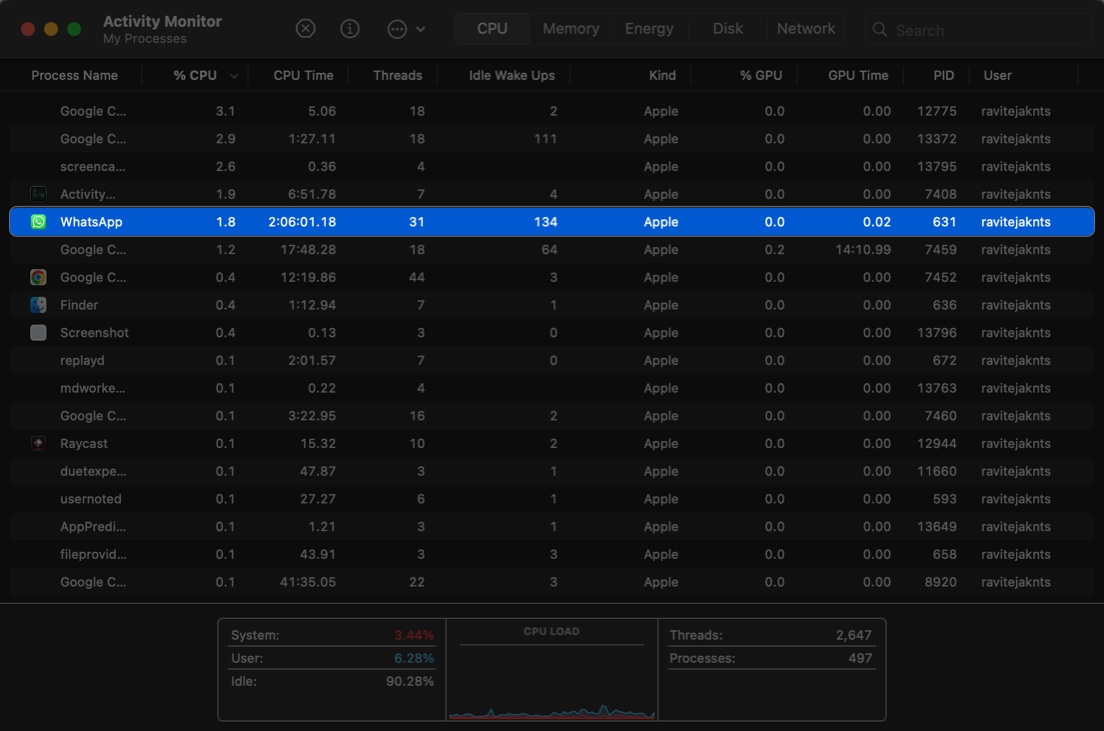Switch to the Disk view
1104x731 pixels.
(727, 28)
